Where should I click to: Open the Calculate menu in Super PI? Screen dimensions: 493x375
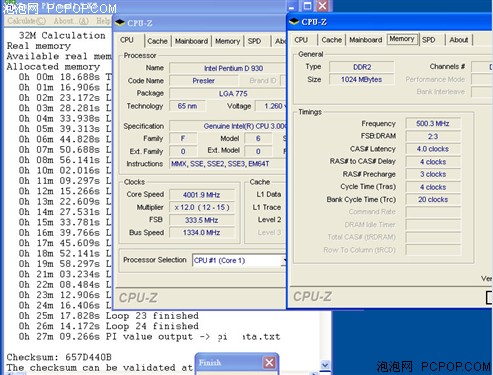click(x=27, y=21)
